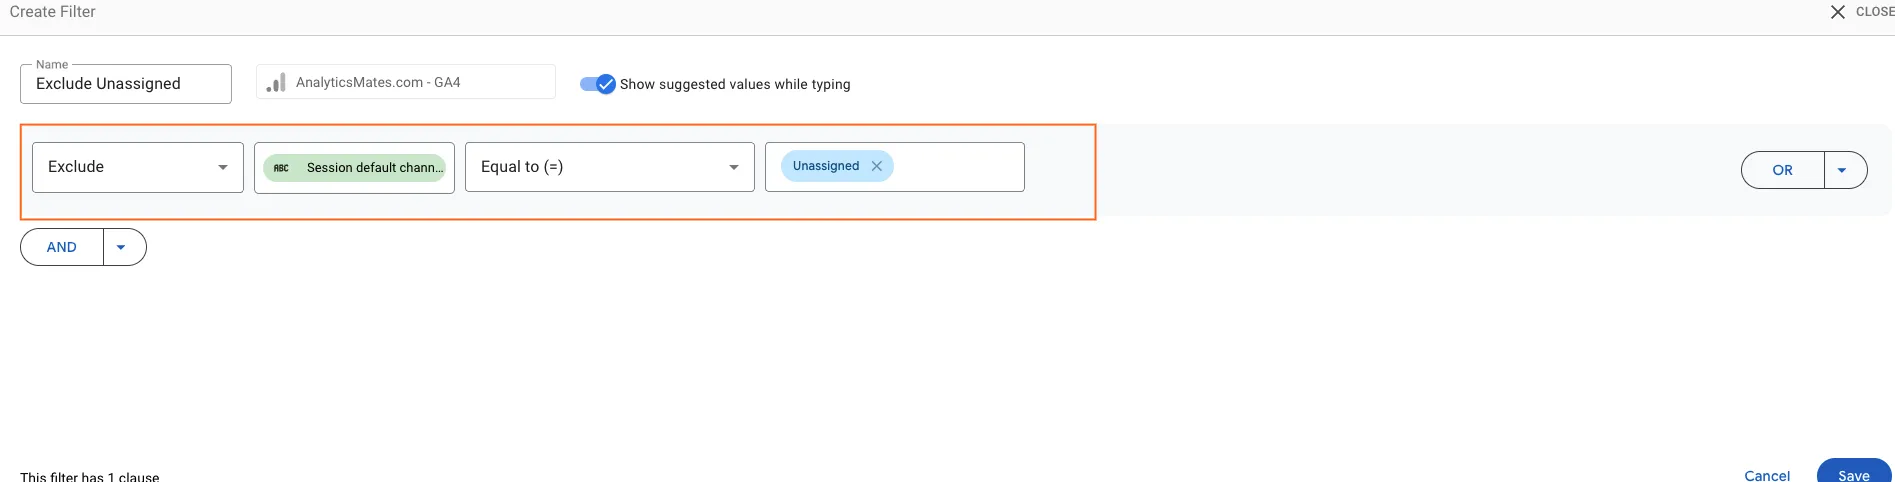This screenshot has height=482, width=1895.
Task: Click the Save button
Action: [x=1853, y=474]
